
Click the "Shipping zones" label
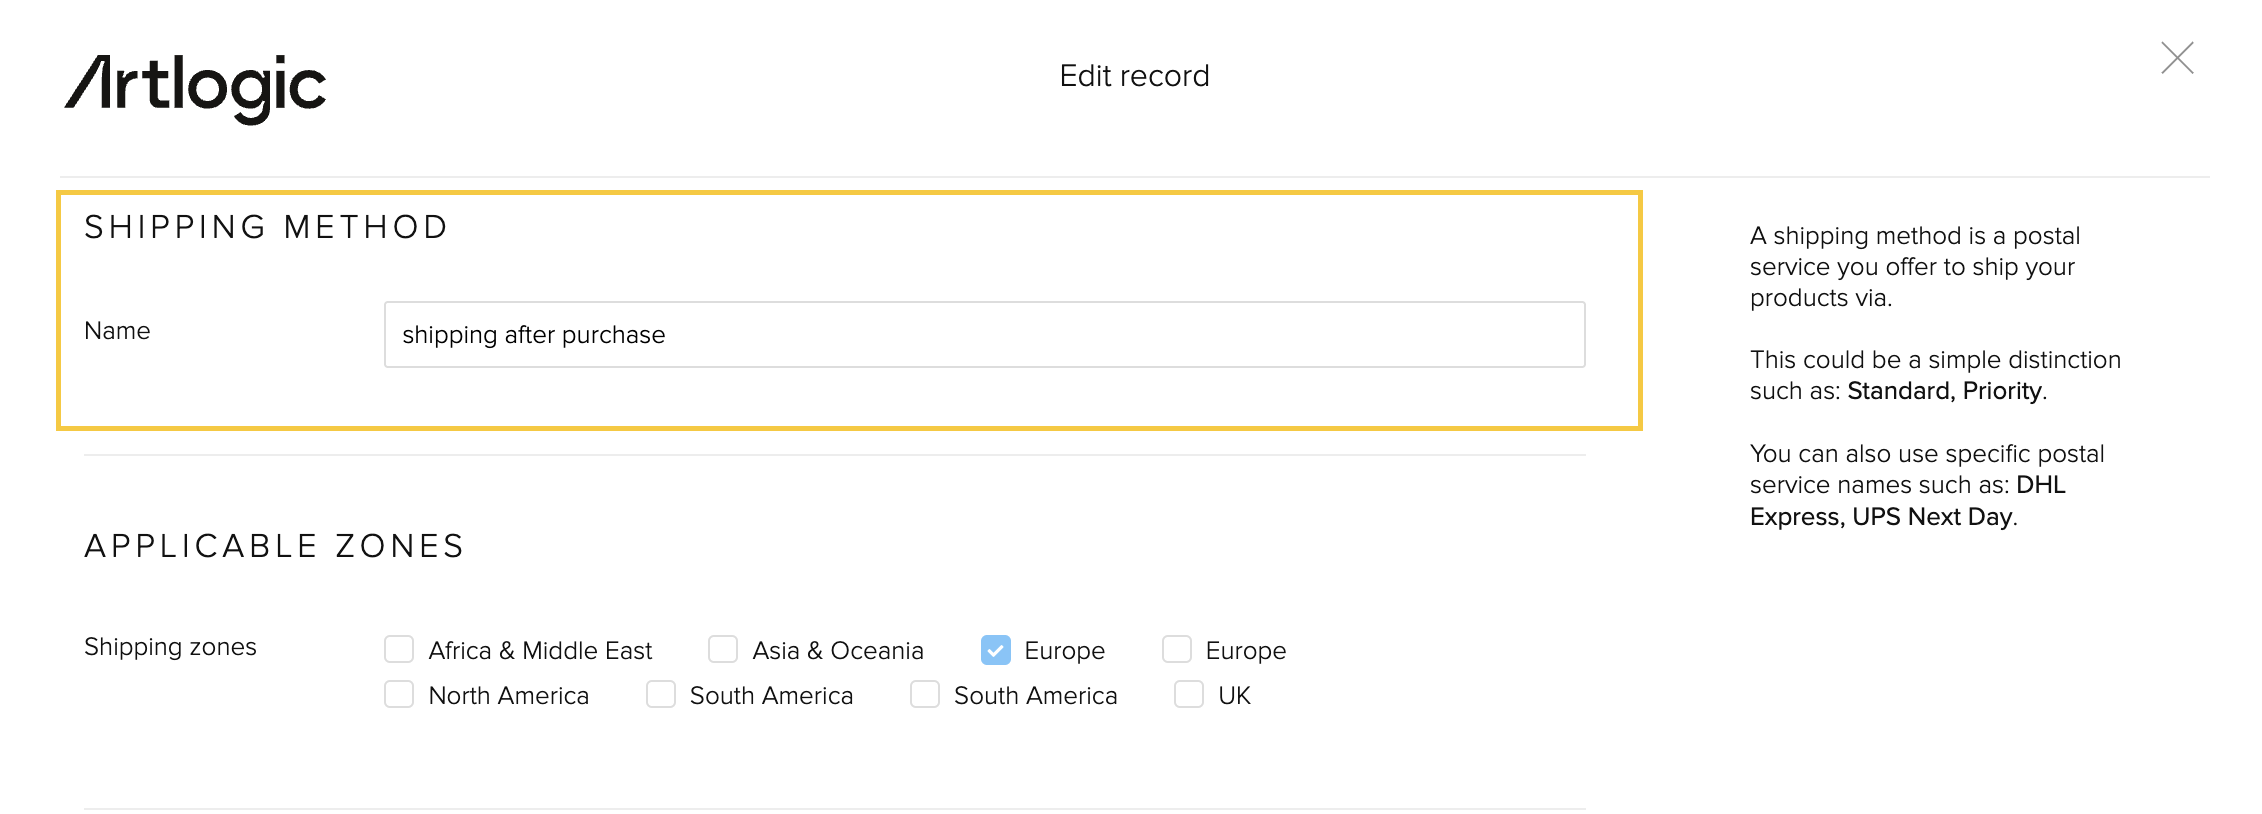[170, 647]
